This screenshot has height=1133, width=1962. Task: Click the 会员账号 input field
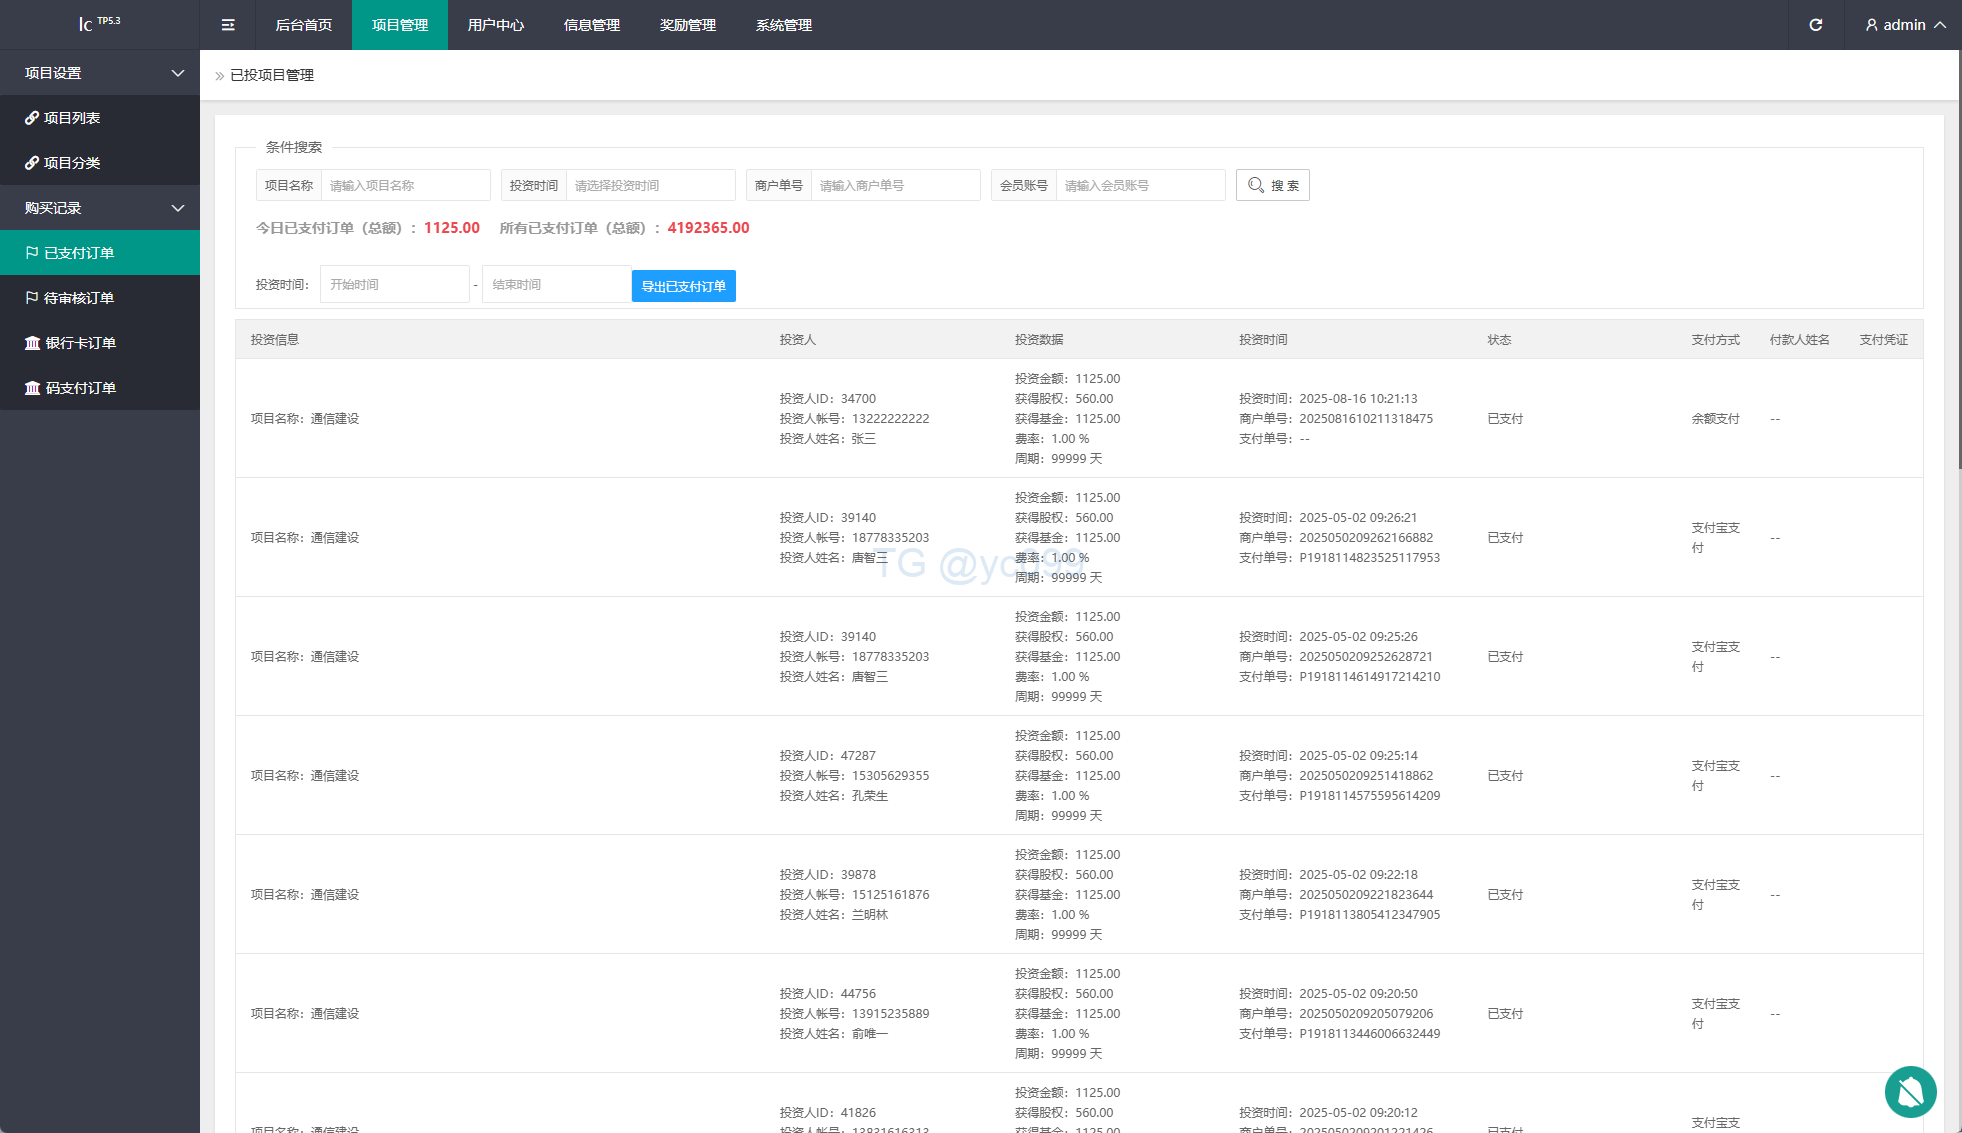pyautogui.click(x=1140, y=185)
